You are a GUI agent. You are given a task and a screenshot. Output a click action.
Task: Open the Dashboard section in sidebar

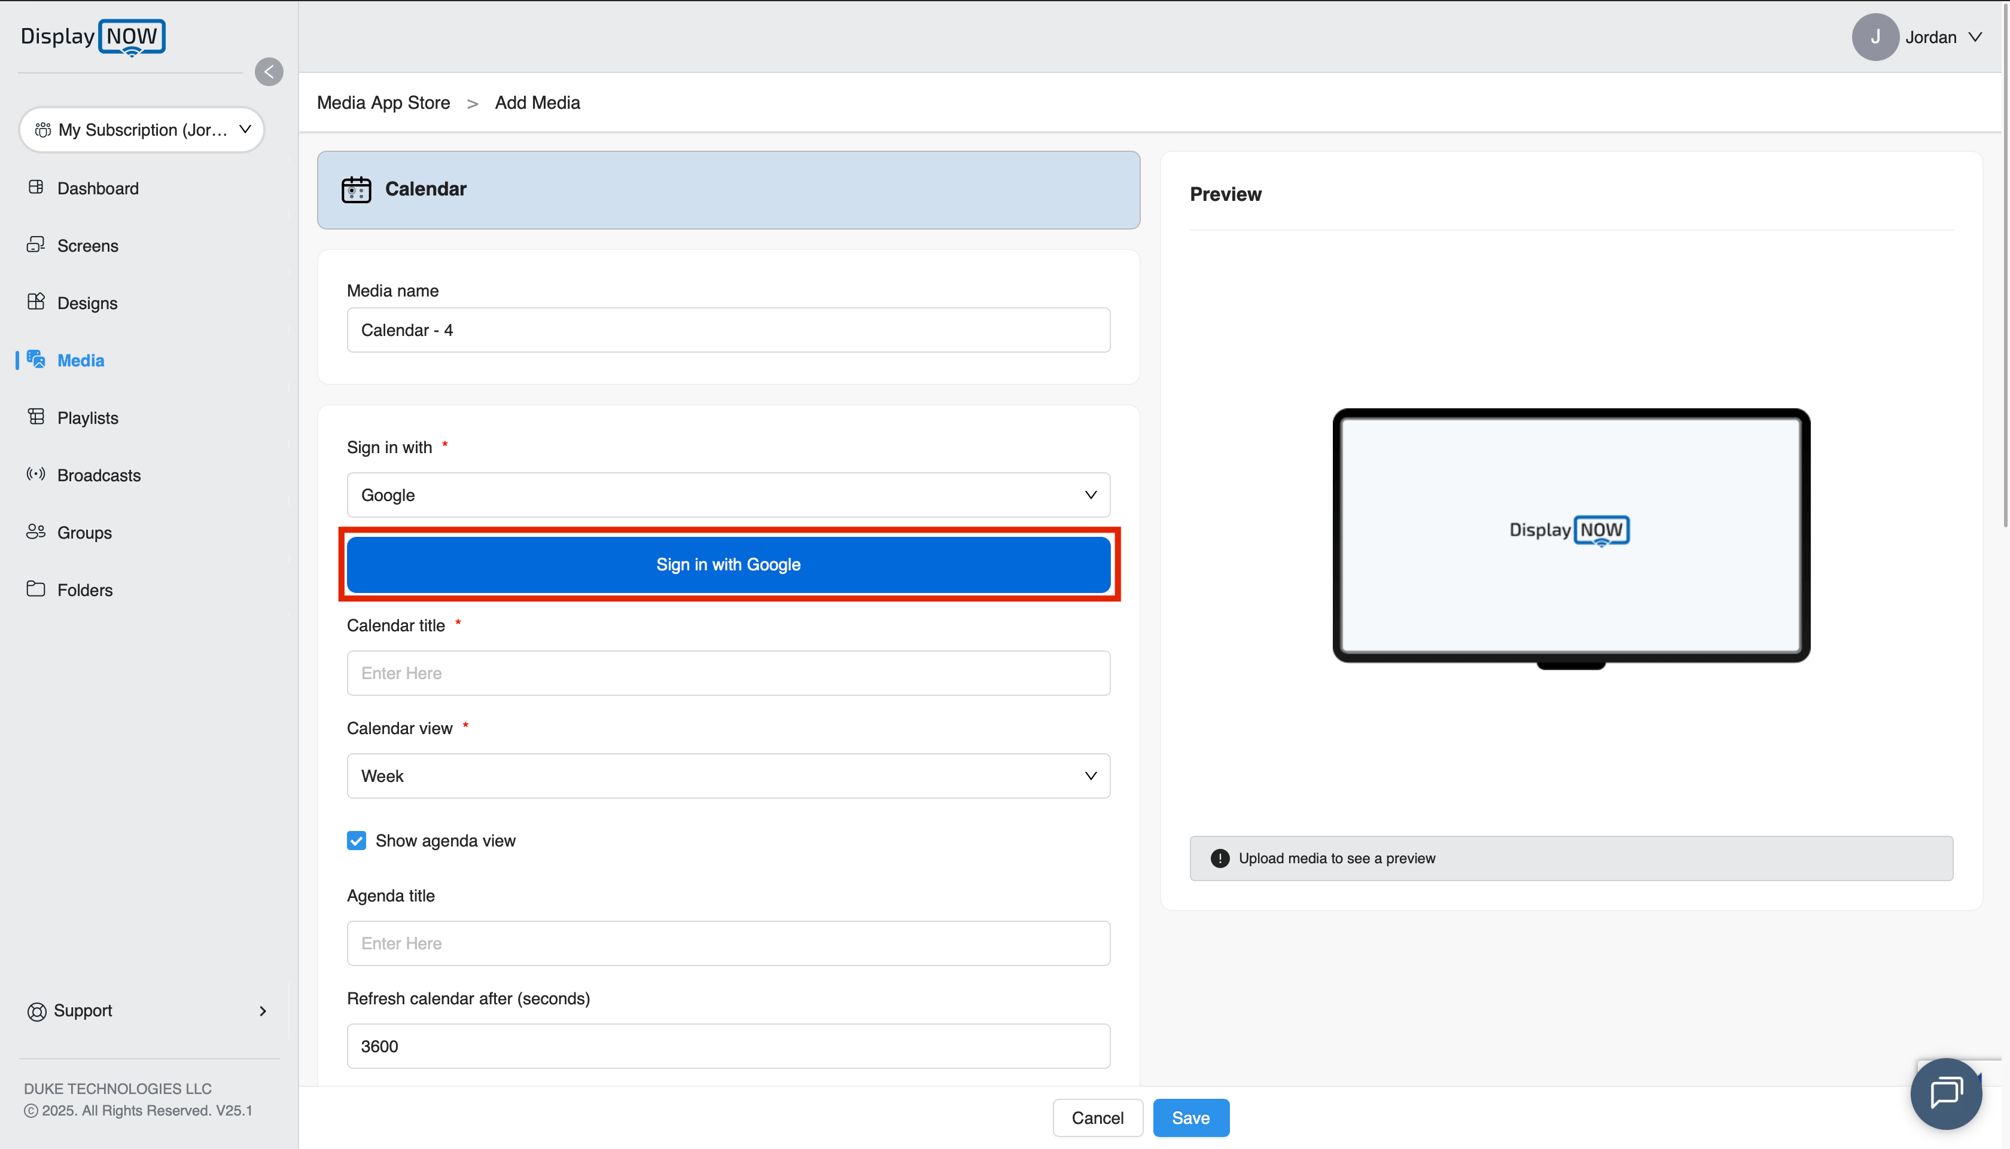[x=97, y=188]
